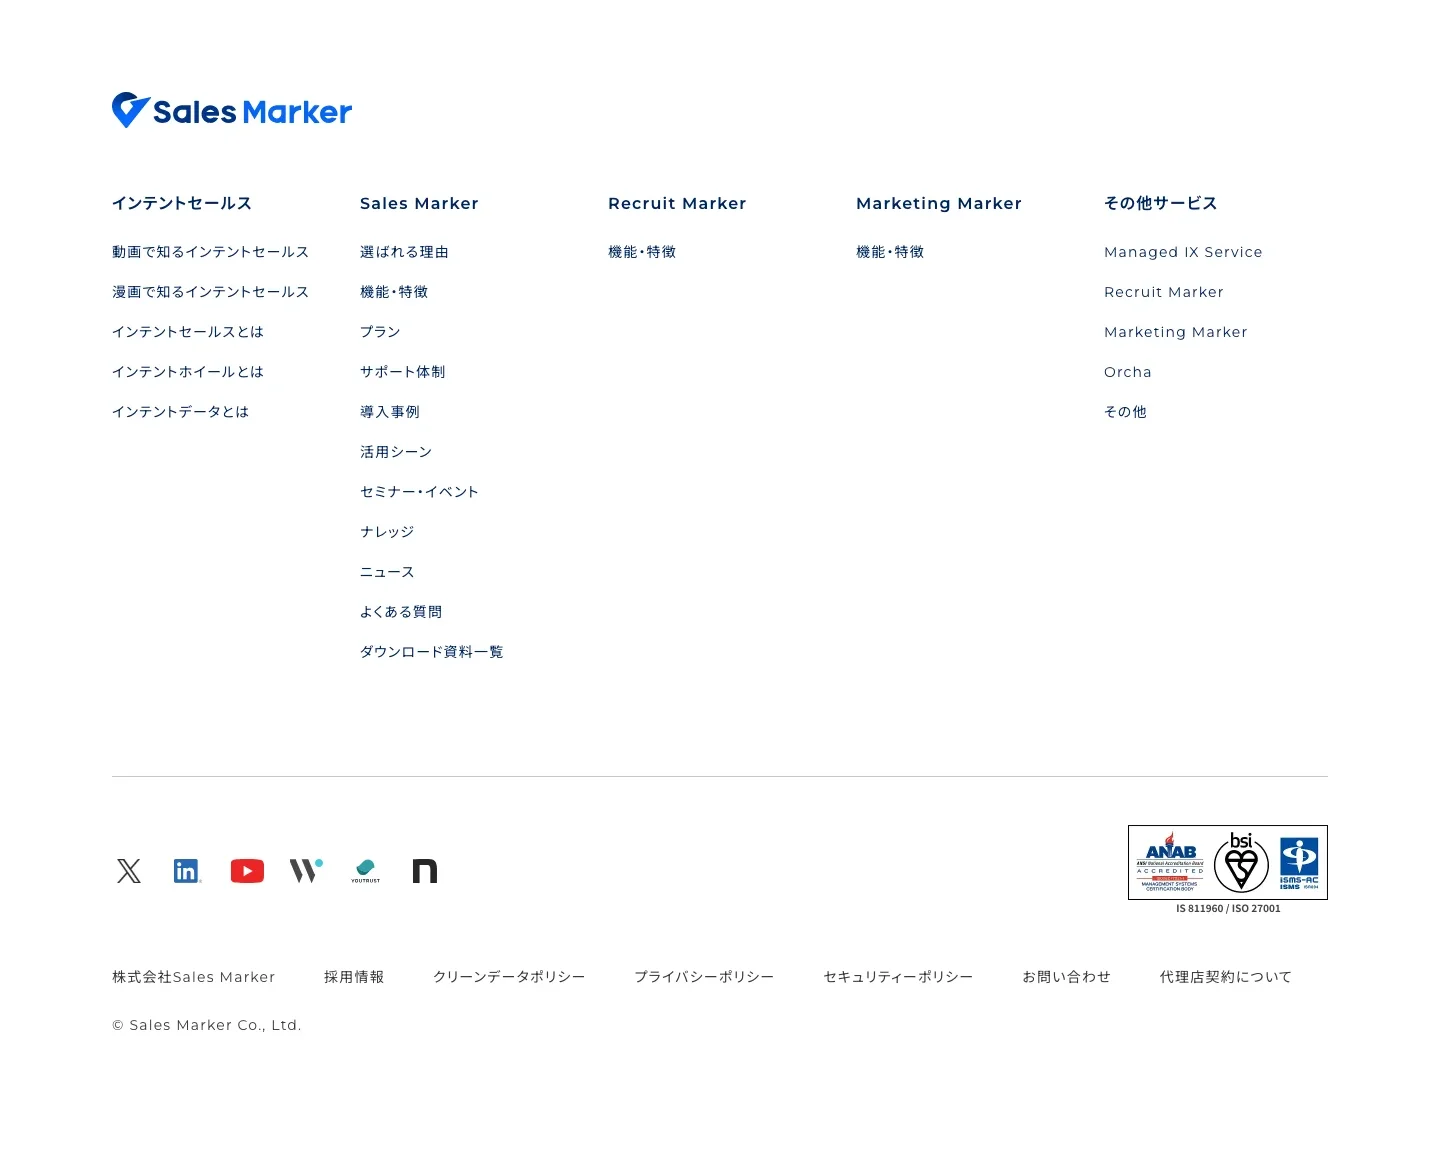The height and width of the screenshot is (1155, 1440).
Task: Click the © Sales Marker Co., Ltd. text
Action: (207, 1025)
